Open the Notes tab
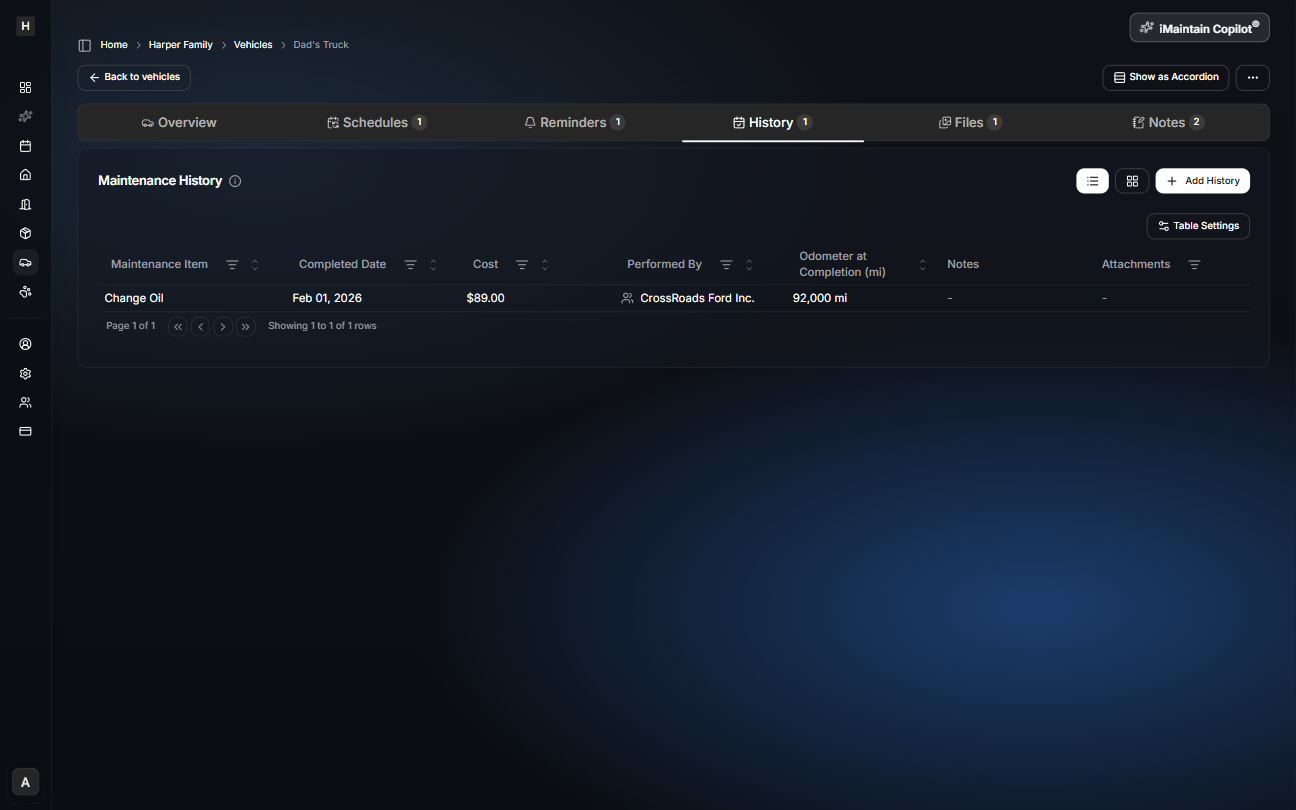Image resolution: width=1296 pixels, height=810 pixels. tap(1167, 121)
